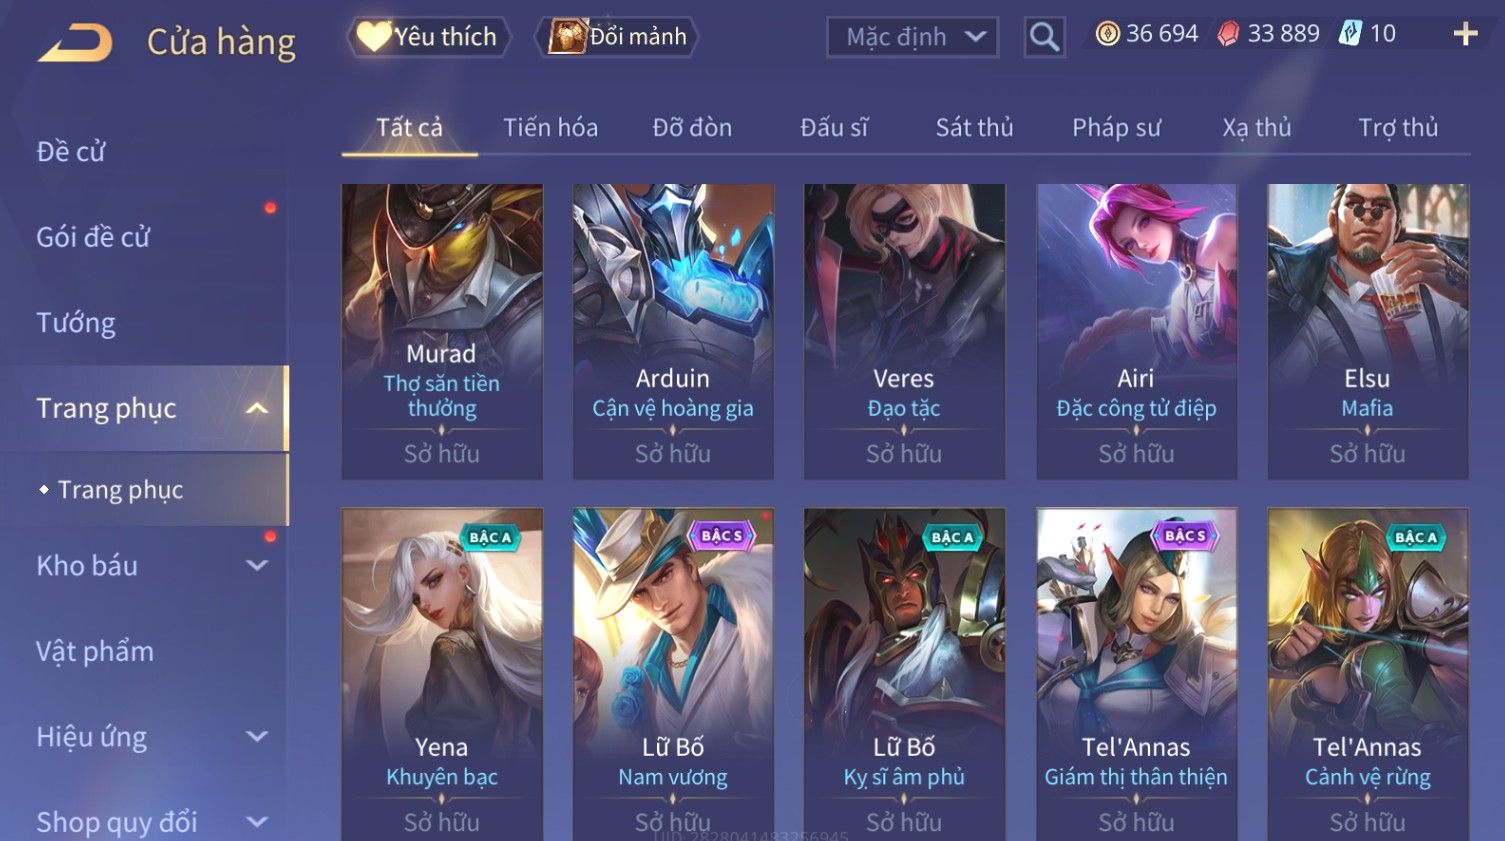Click the red ruby balance icon

(x=1228, y=35)
